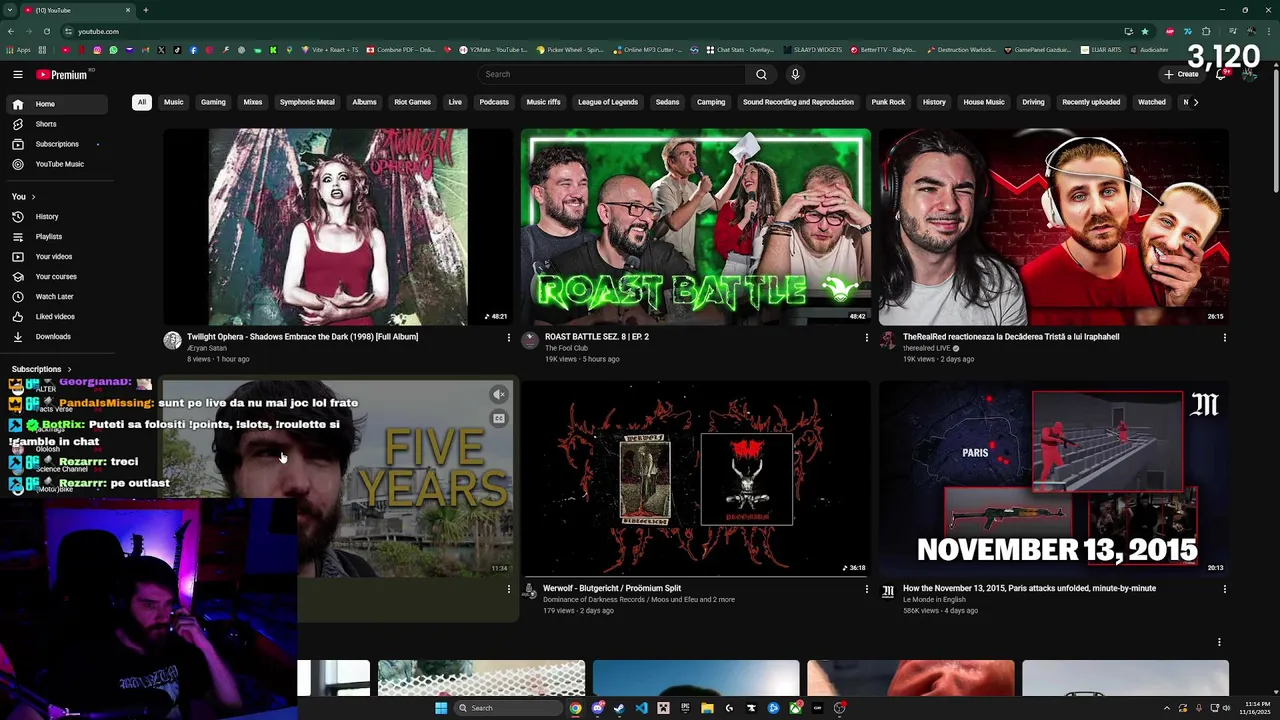This screenshot has width=1280, height=720.
Task: Open ROAST BATTLE SEZ. 8 title
Action: point(597,337)
